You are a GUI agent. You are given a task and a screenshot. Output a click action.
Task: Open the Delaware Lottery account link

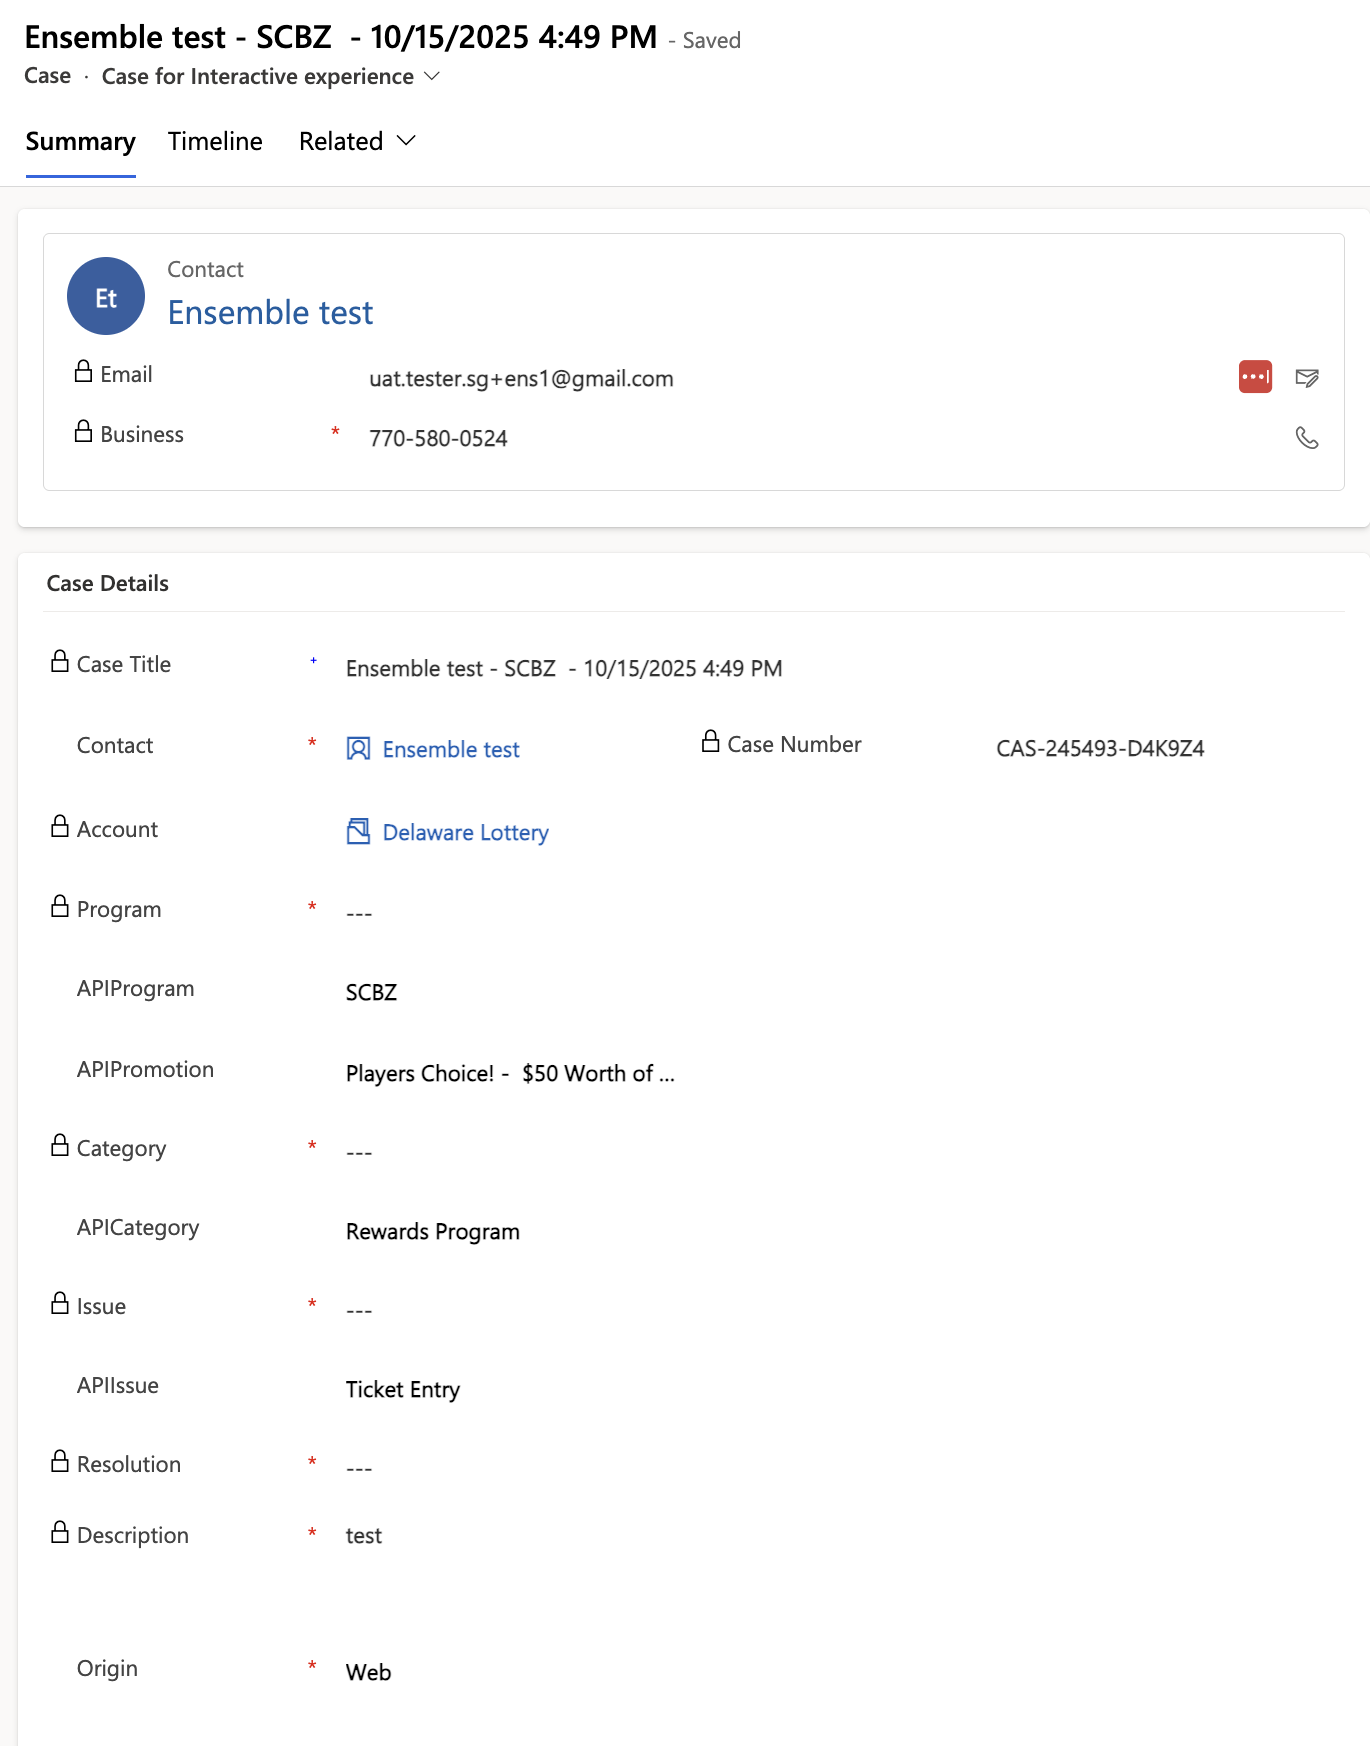pyautogui.click(x=465, y=833)
